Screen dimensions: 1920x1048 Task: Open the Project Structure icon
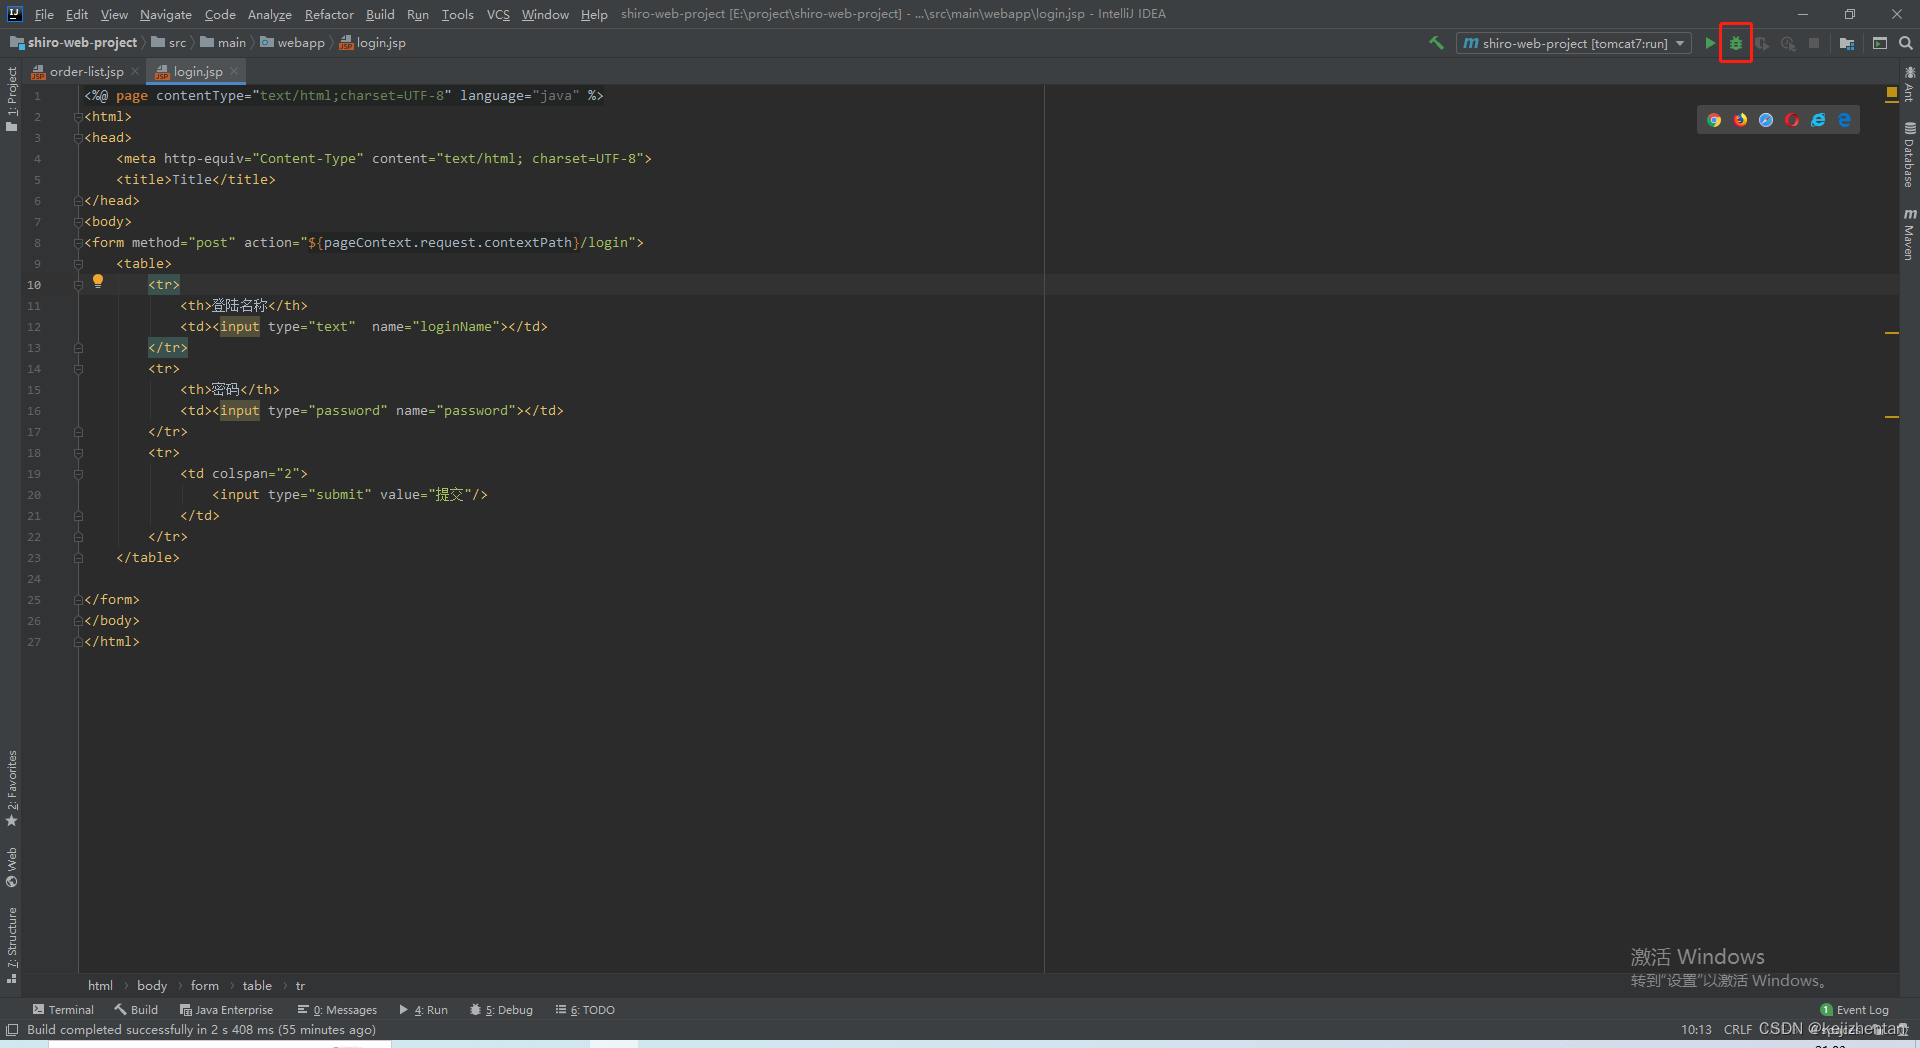click(x=1847, y=43)
